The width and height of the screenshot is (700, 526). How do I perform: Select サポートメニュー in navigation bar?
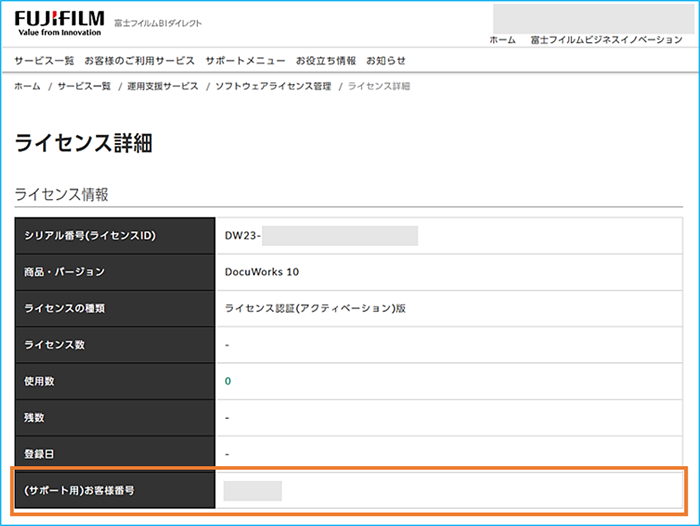click(245, 61)
